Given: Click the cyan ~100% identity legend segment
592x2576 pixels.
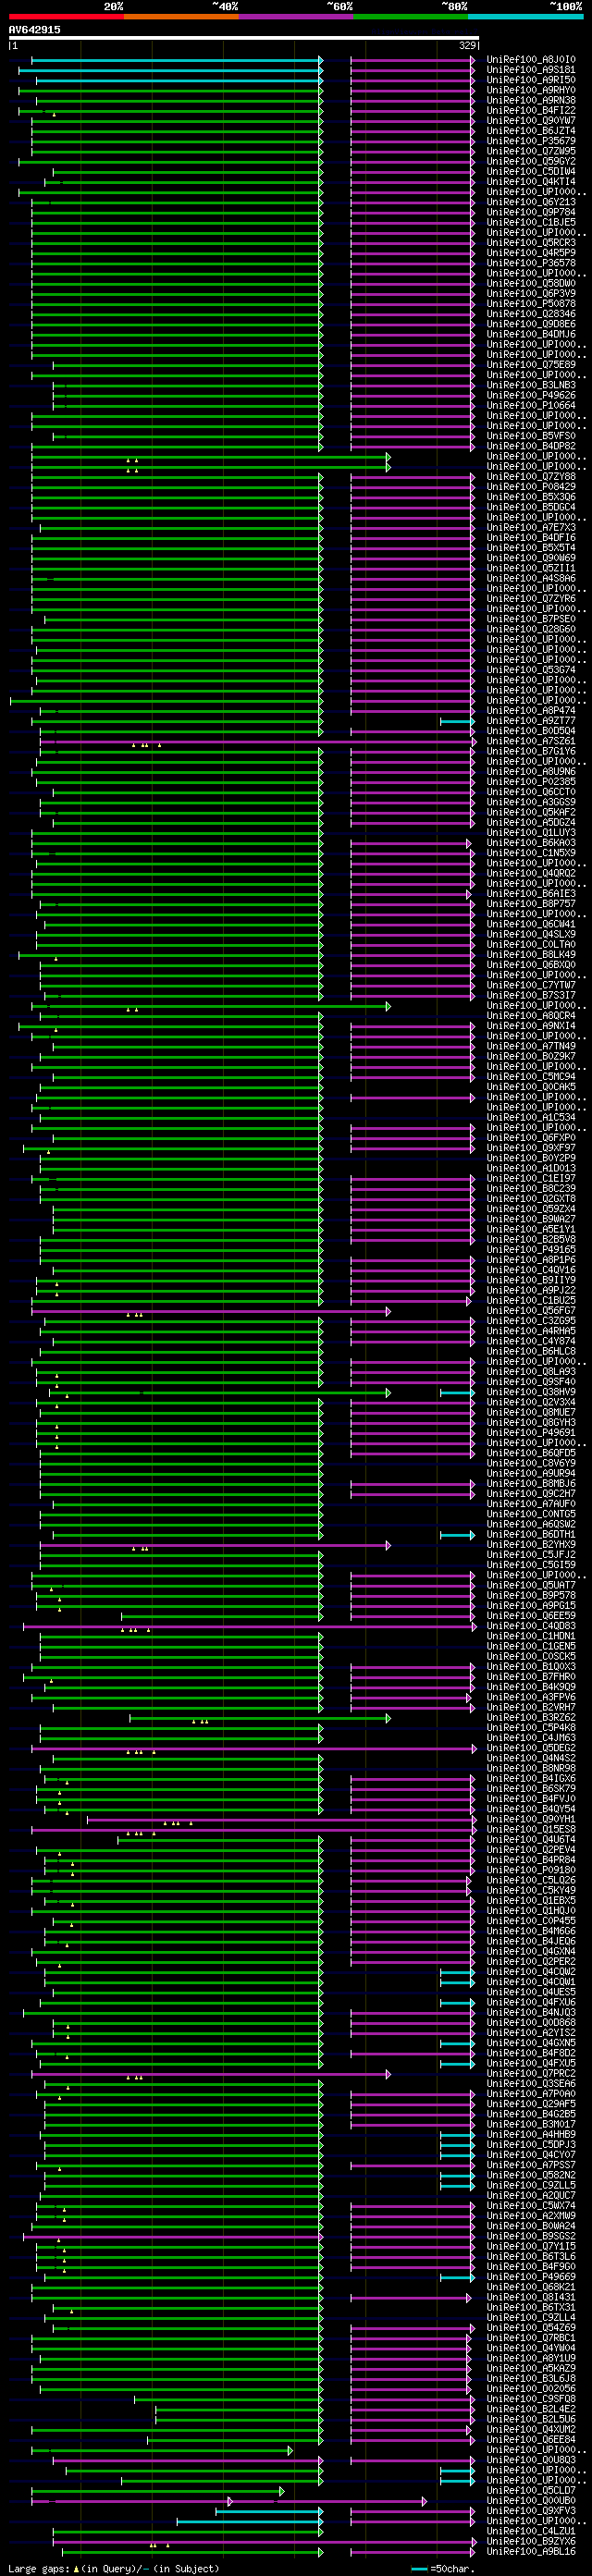Looking at the screenshot, I should [x=525, y=16].
